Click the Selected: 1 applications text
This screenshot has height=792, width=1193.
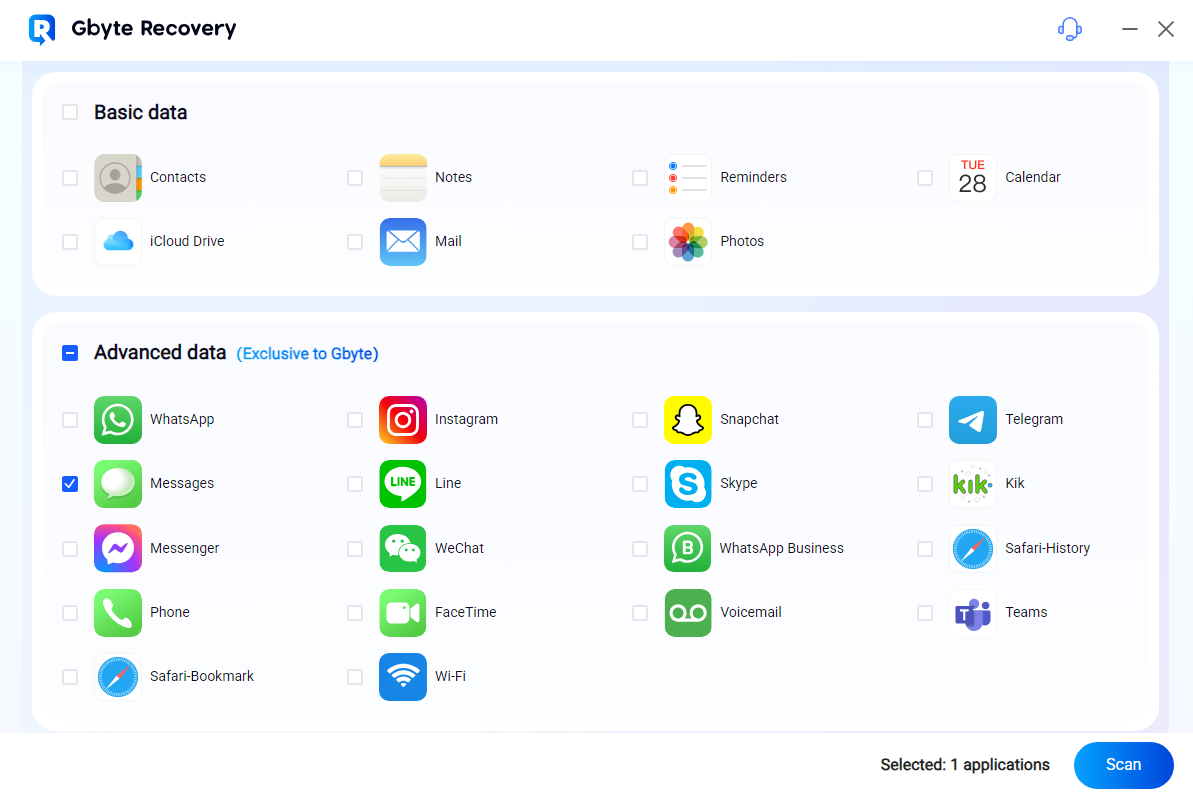(965, 765)
